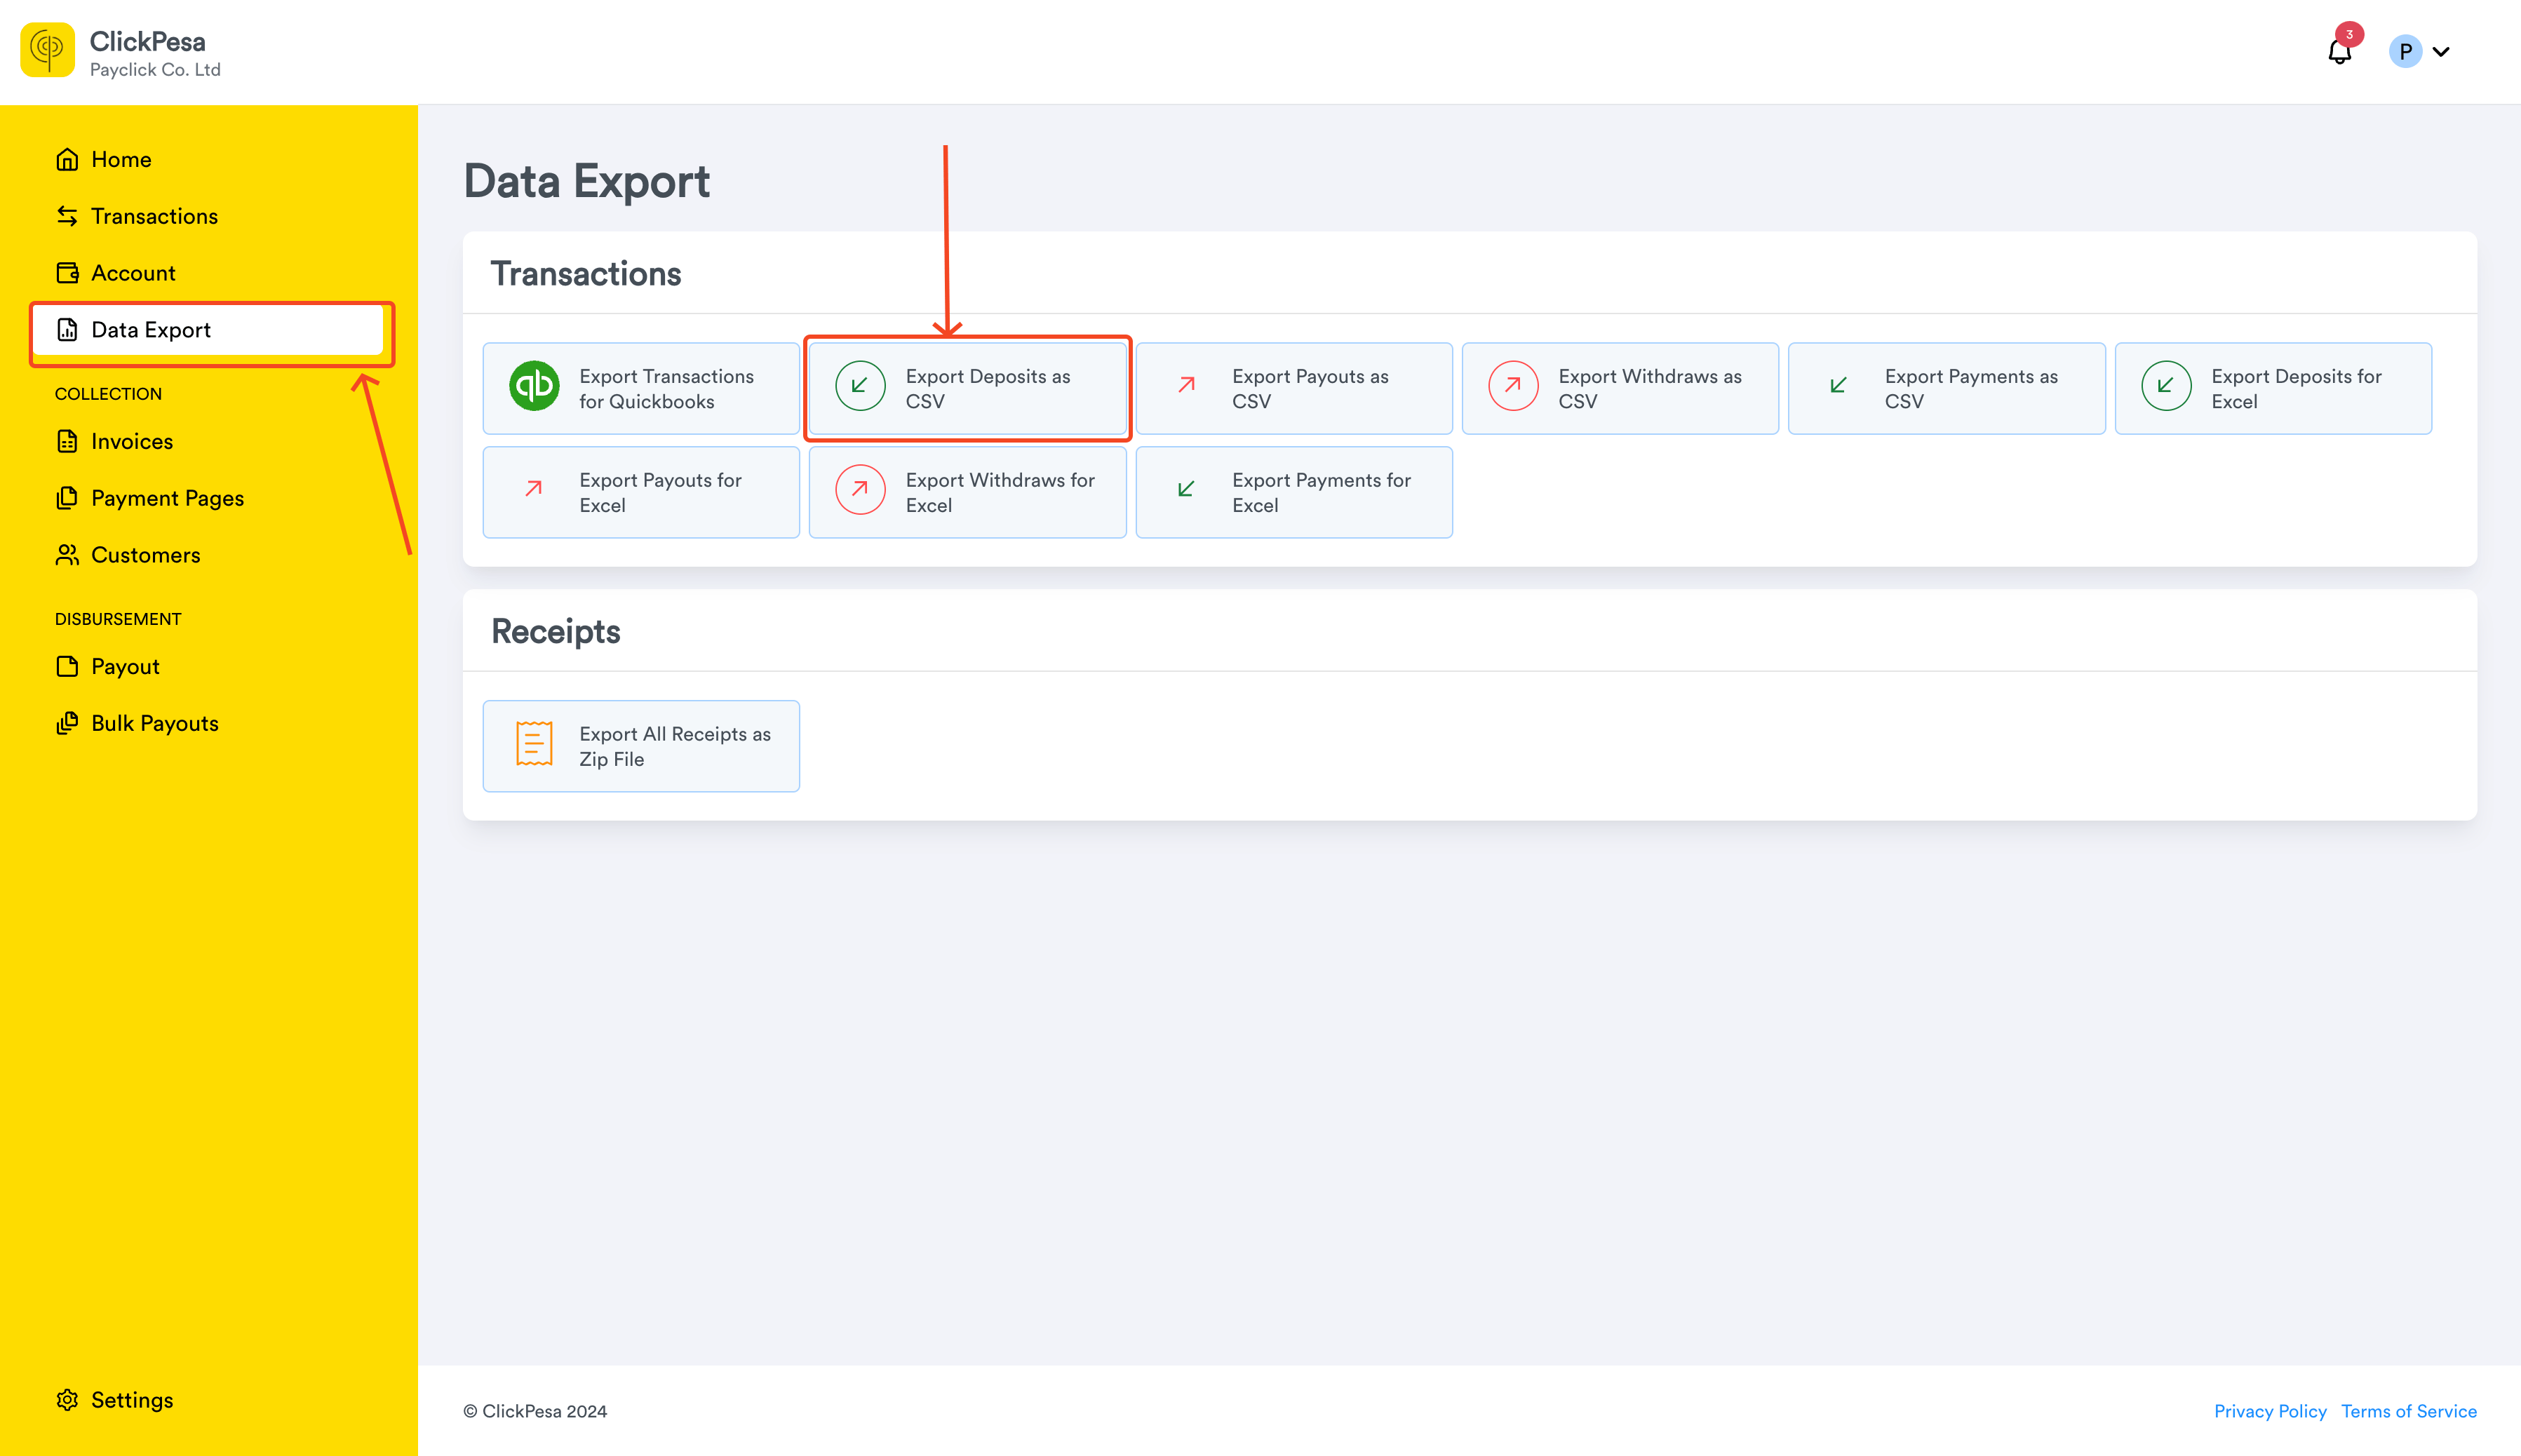This screenshot has height=1456, width=2521.
Task: Select Data Export in sidebar
Action: point(208,330)
